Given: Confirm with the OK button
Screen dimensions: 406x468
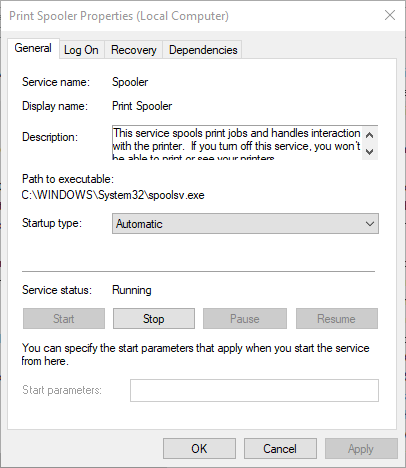Looking at the screenshot, I should pos(199,449).
